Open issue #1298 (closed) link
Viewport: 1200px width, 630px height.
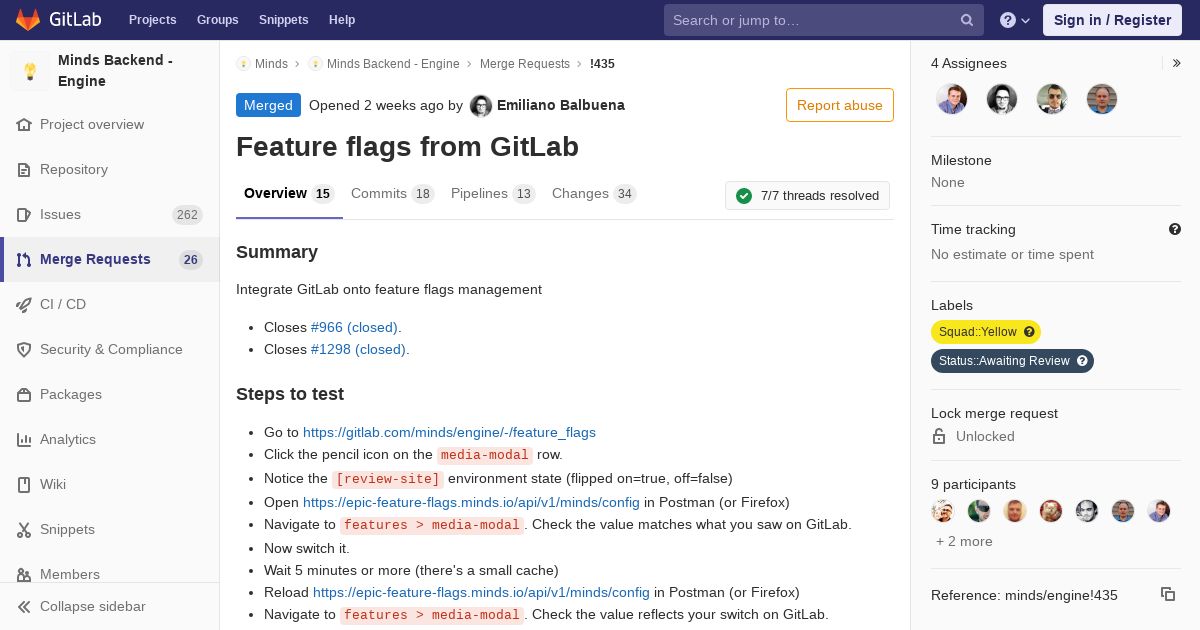pos(358,349)
